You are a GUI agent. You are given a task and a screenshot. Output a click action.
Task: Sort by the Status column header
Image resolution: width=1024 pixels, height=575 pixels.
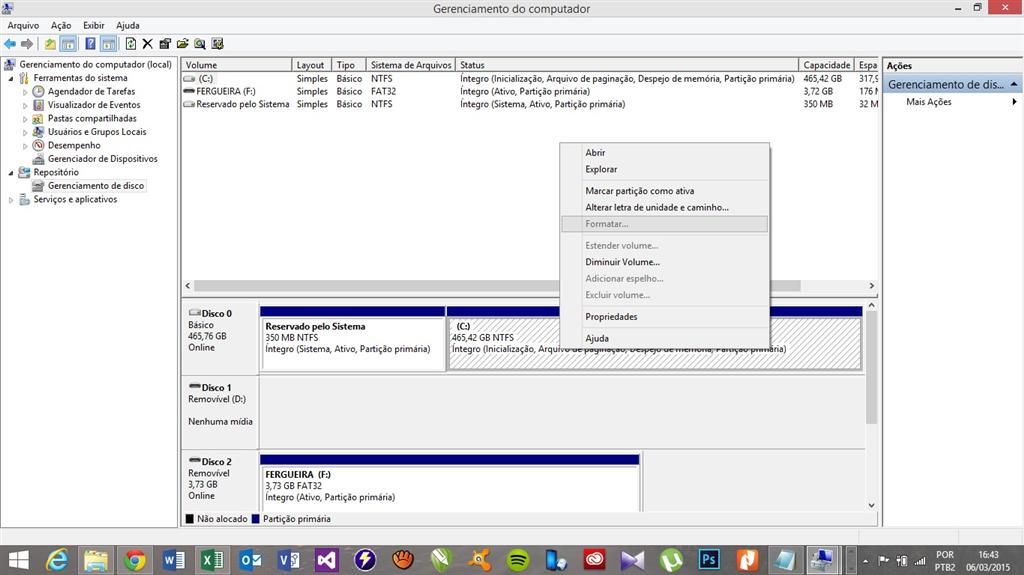click(627, 65)
